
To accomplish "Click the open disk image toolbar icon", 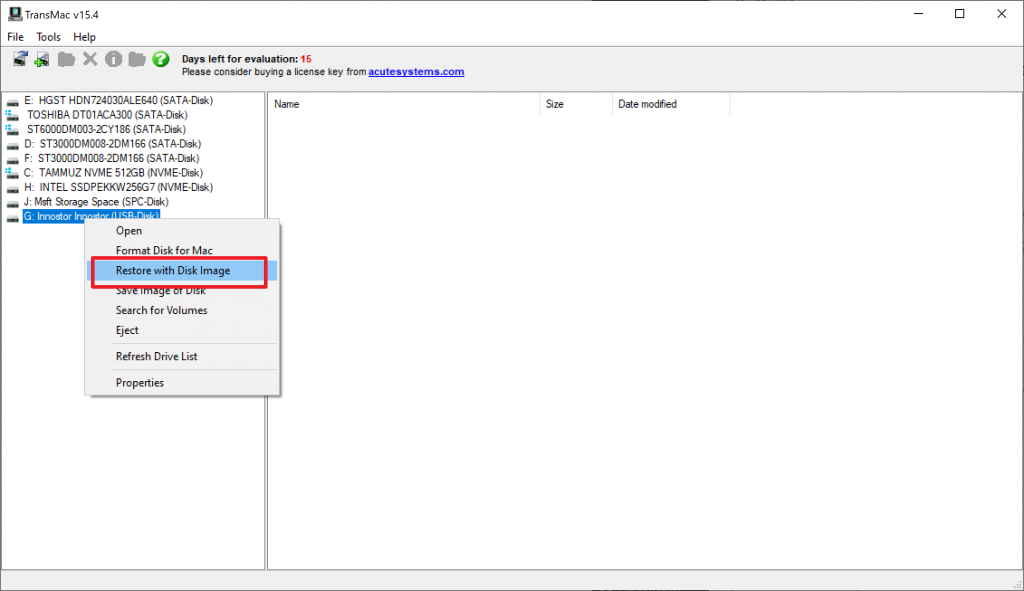I will pyautogui.click(x=20, y=59).
